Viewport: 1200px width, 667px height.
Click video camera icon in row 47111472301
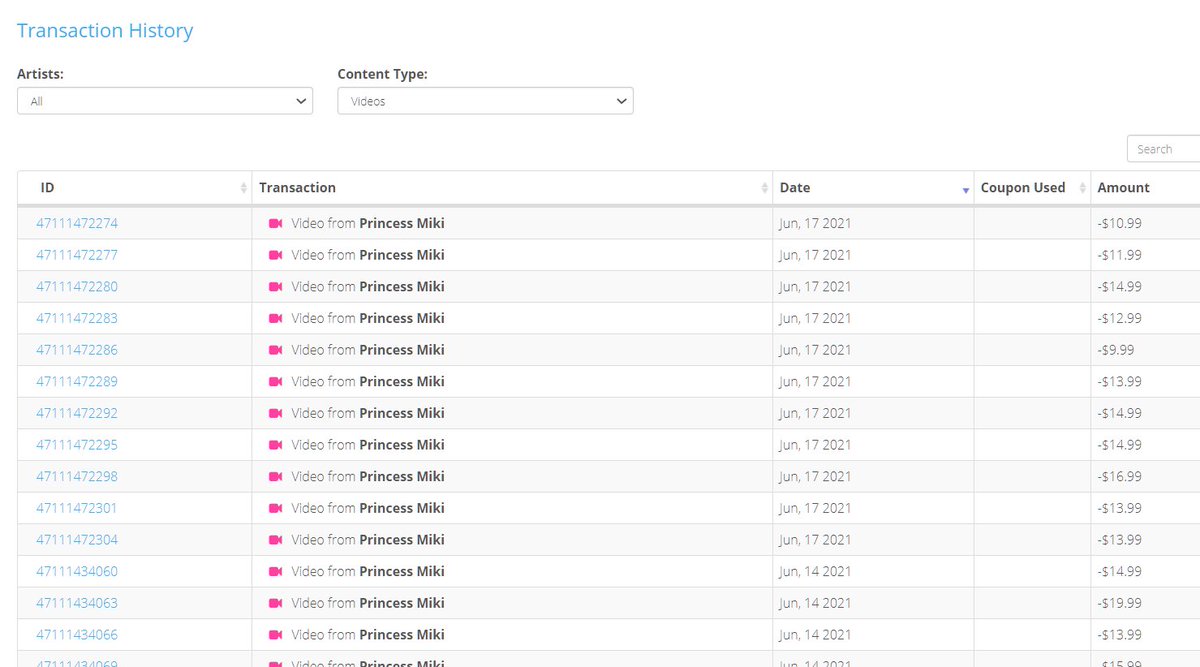click(276, 508)
